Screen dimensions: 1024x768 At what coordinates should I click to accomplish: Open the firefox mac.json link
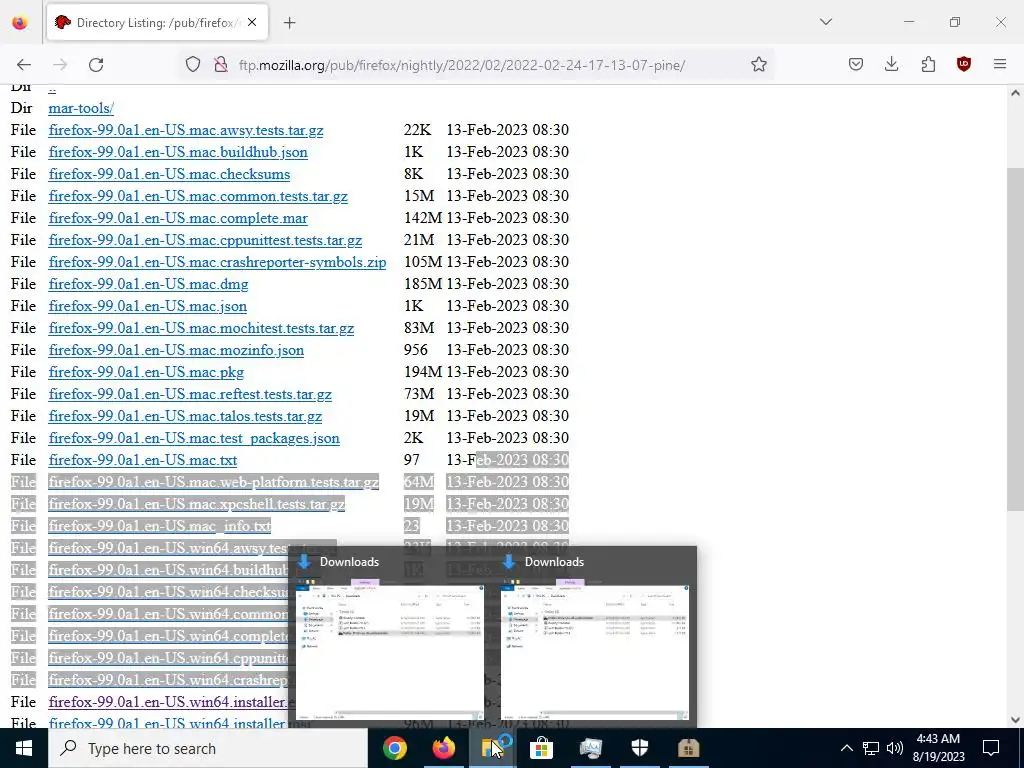coord(148,306)
